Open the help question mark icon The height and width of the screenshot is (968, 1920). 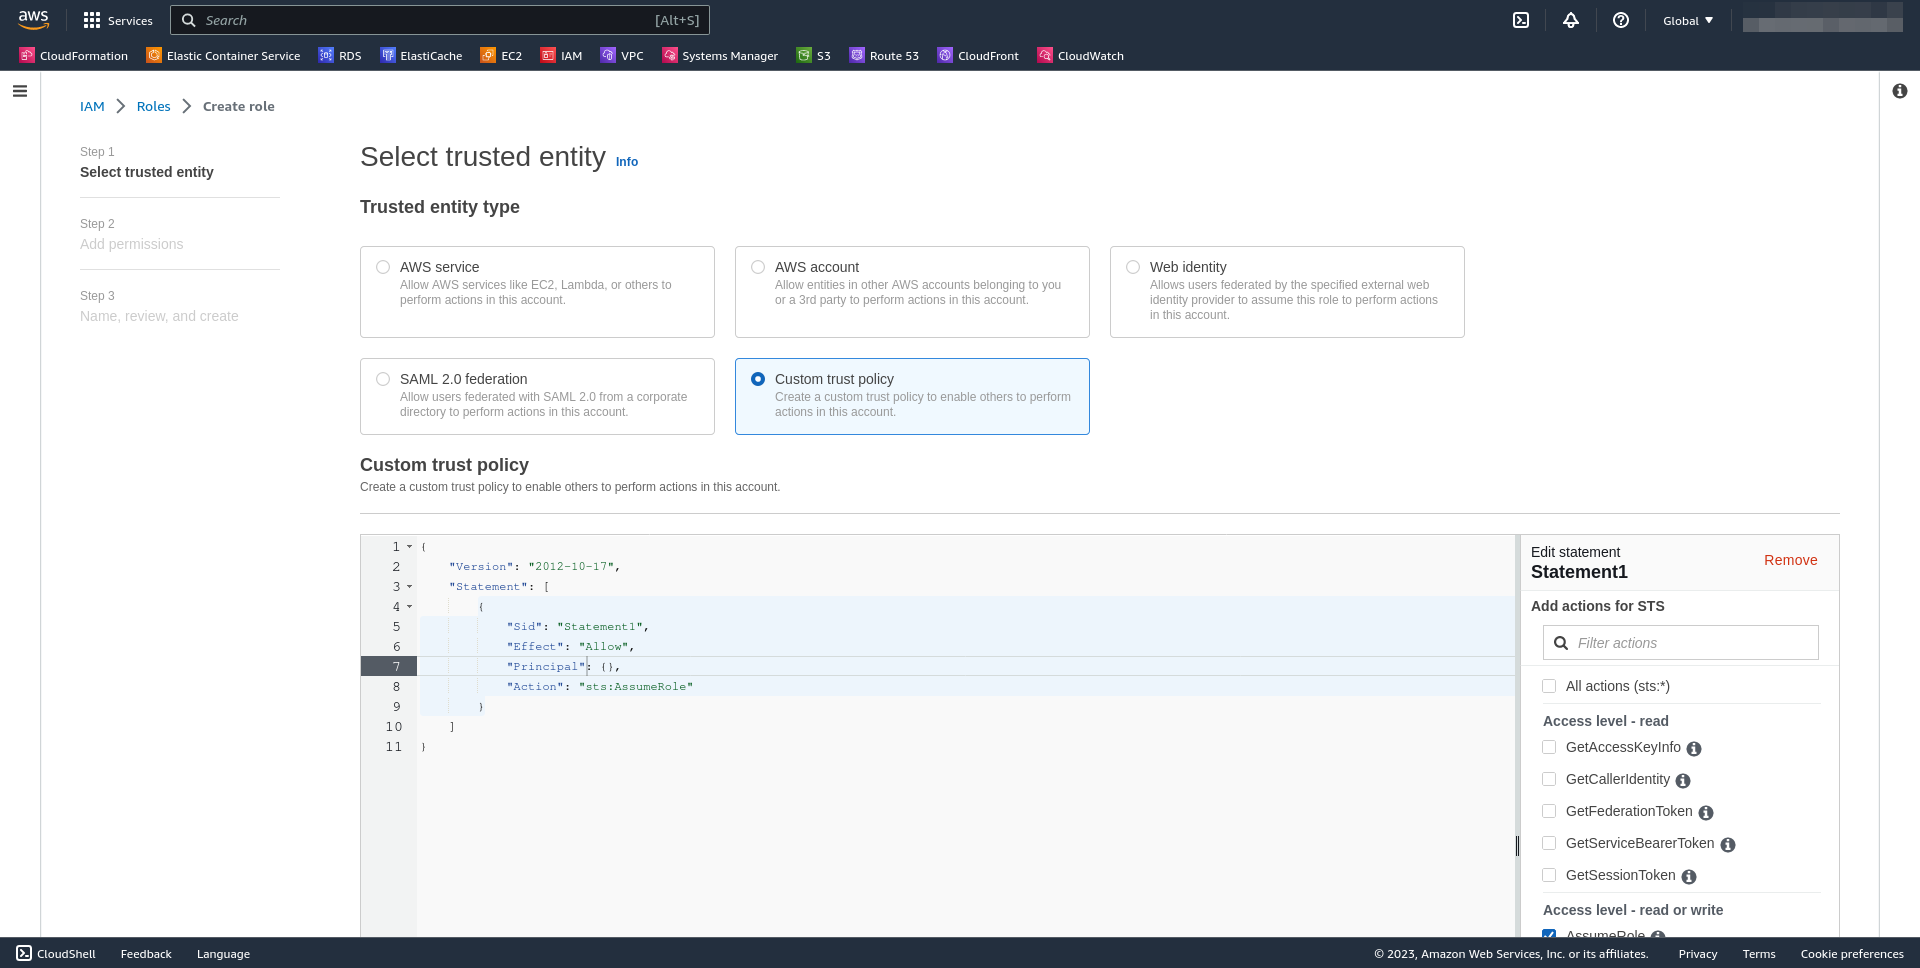[1621, 20]
